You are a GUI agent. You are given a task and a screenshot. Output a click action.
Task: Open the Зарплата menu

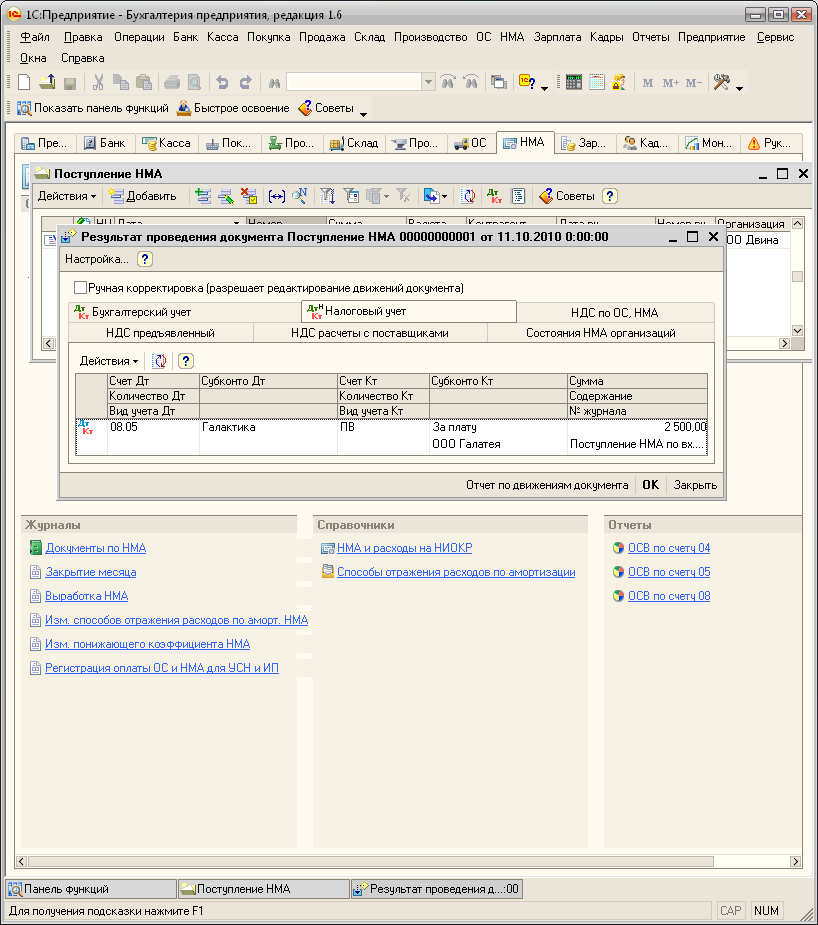click(x=557, y=37)
